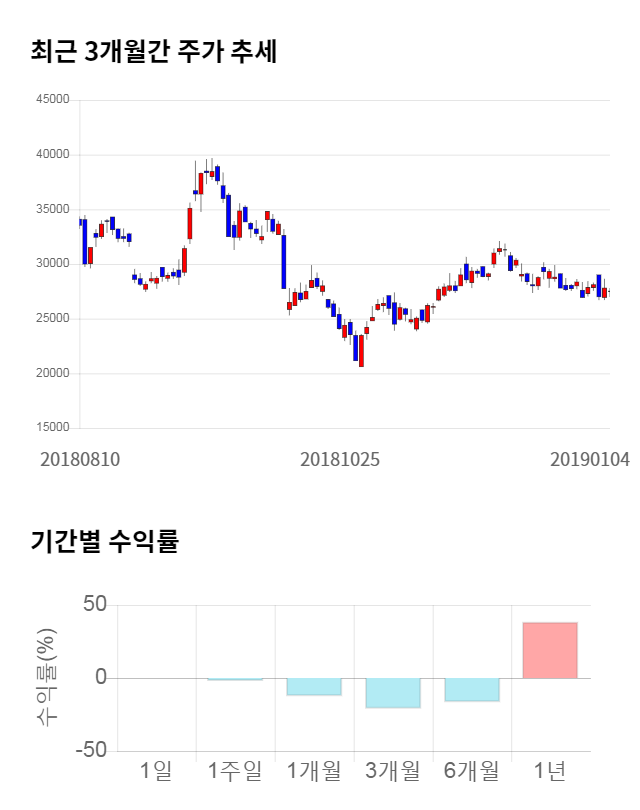This screenshot has height=810, width=640.
Task: Select the 1개월 blue return bar
Action: click(314, 686)
